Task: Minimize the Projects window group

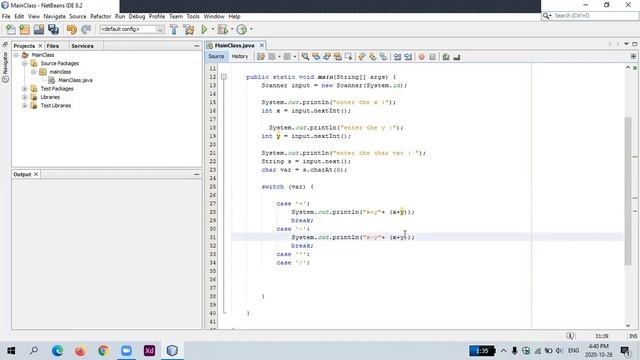Action: pos(197,46)
